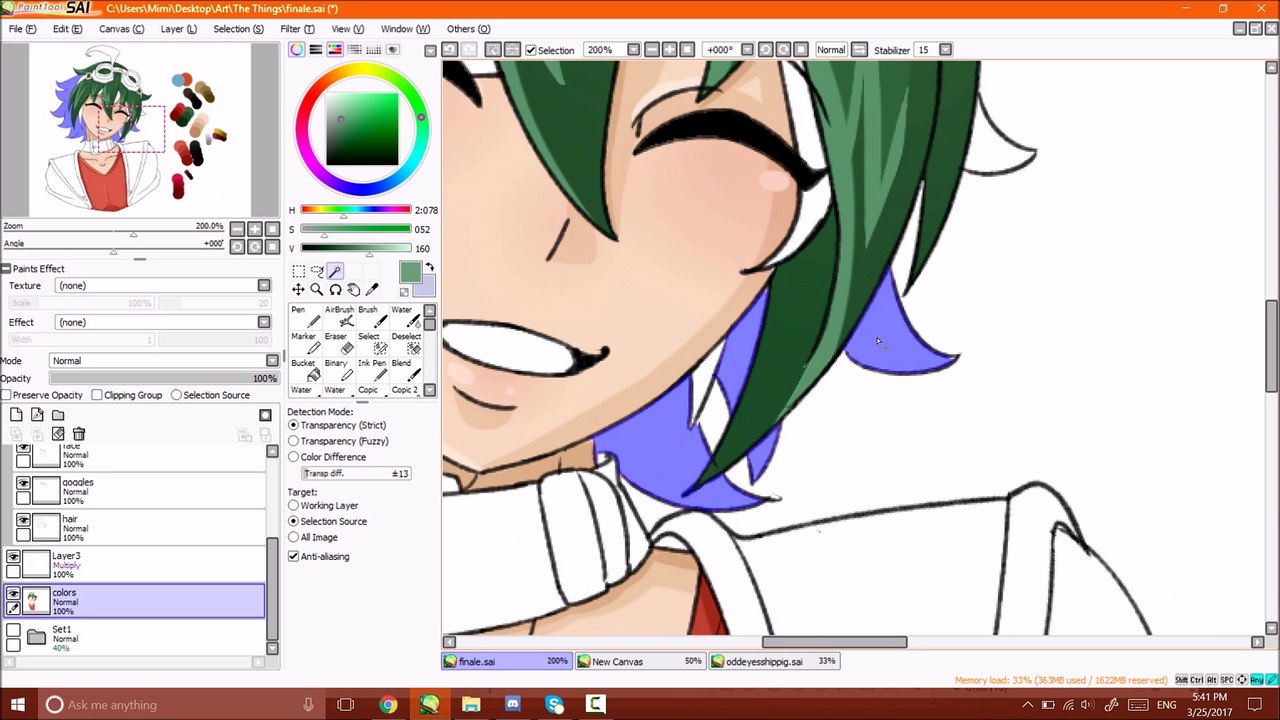Open the rotation angle dropdown
The width and height of the screenshot is (1280, 720).
coord(747,50)
